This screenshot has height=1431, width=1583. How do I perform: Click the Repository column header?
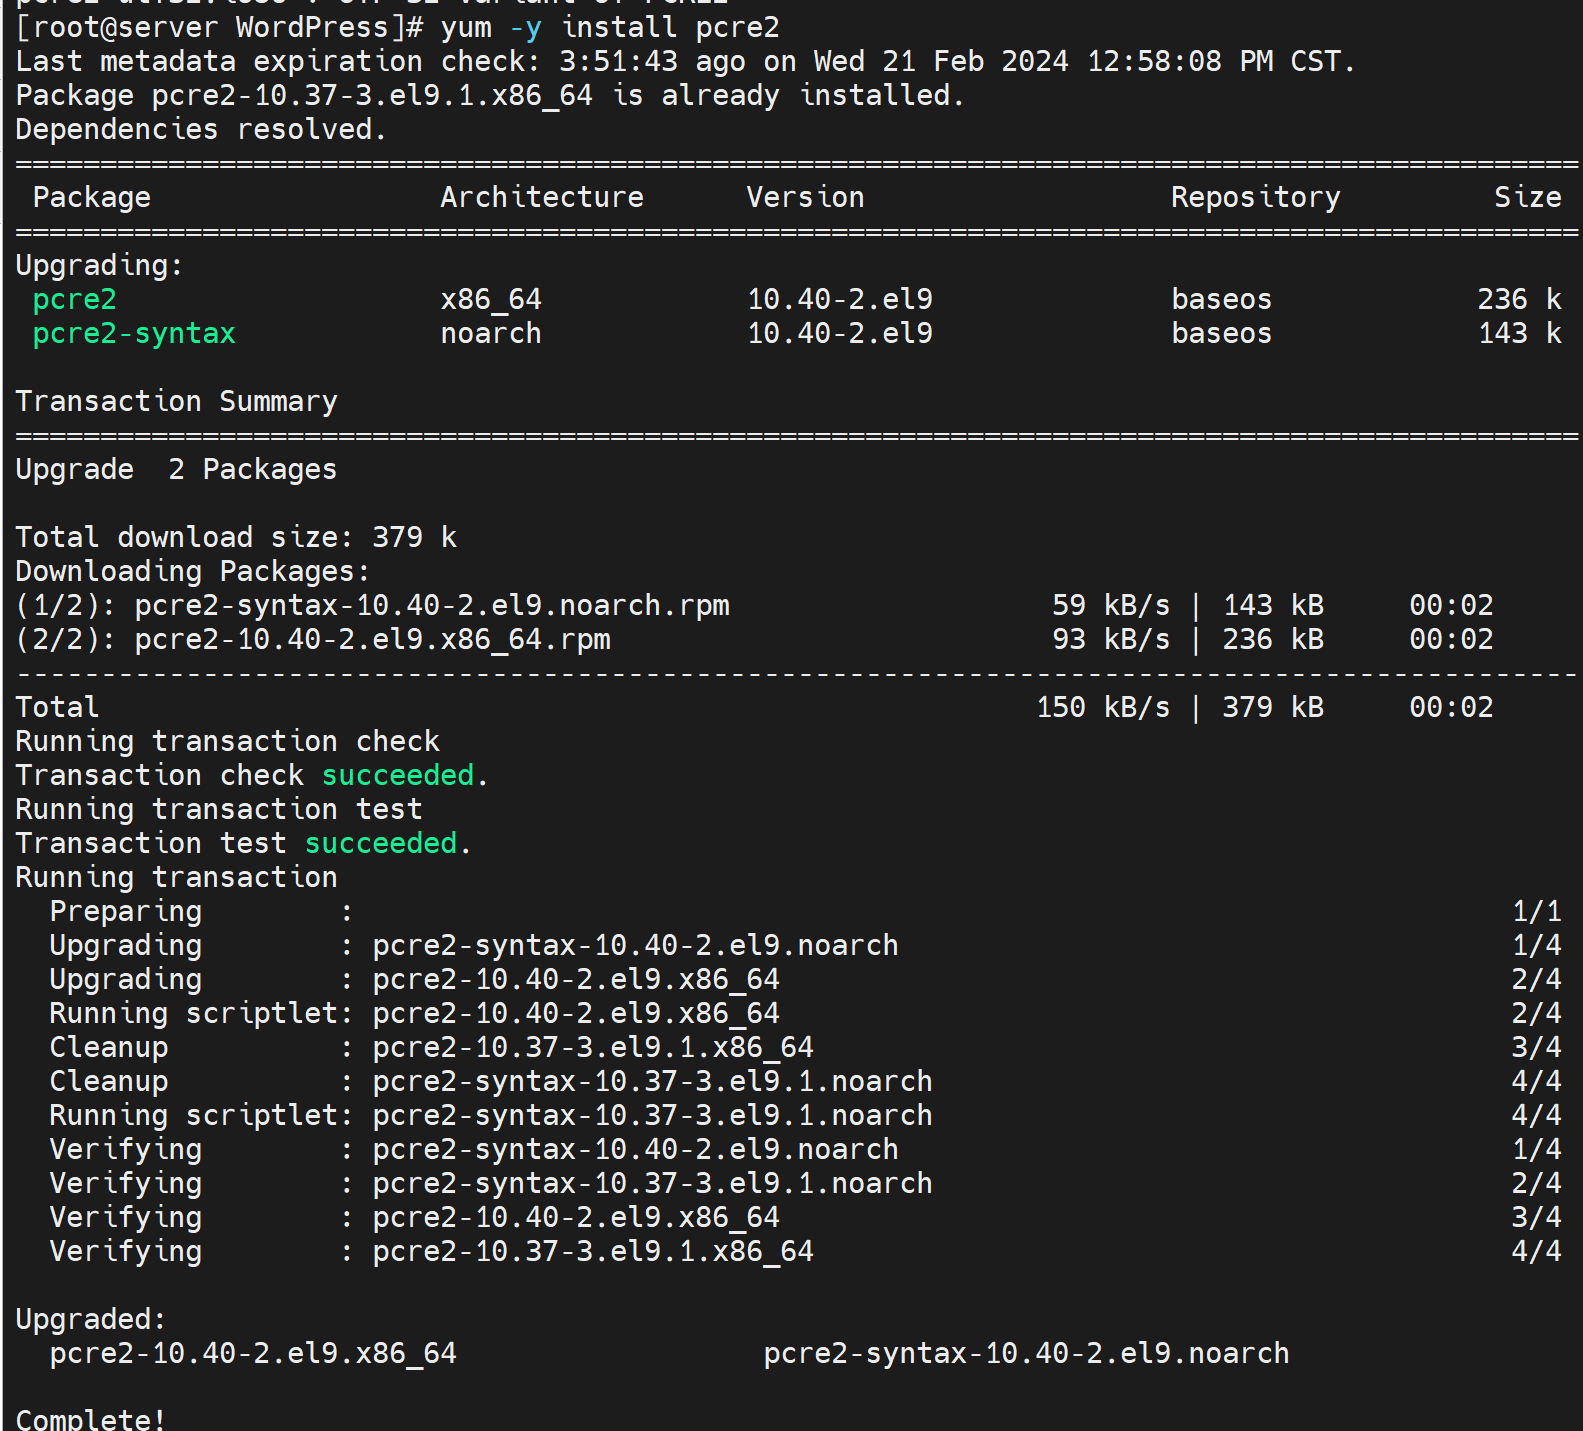click(1255, 197)
